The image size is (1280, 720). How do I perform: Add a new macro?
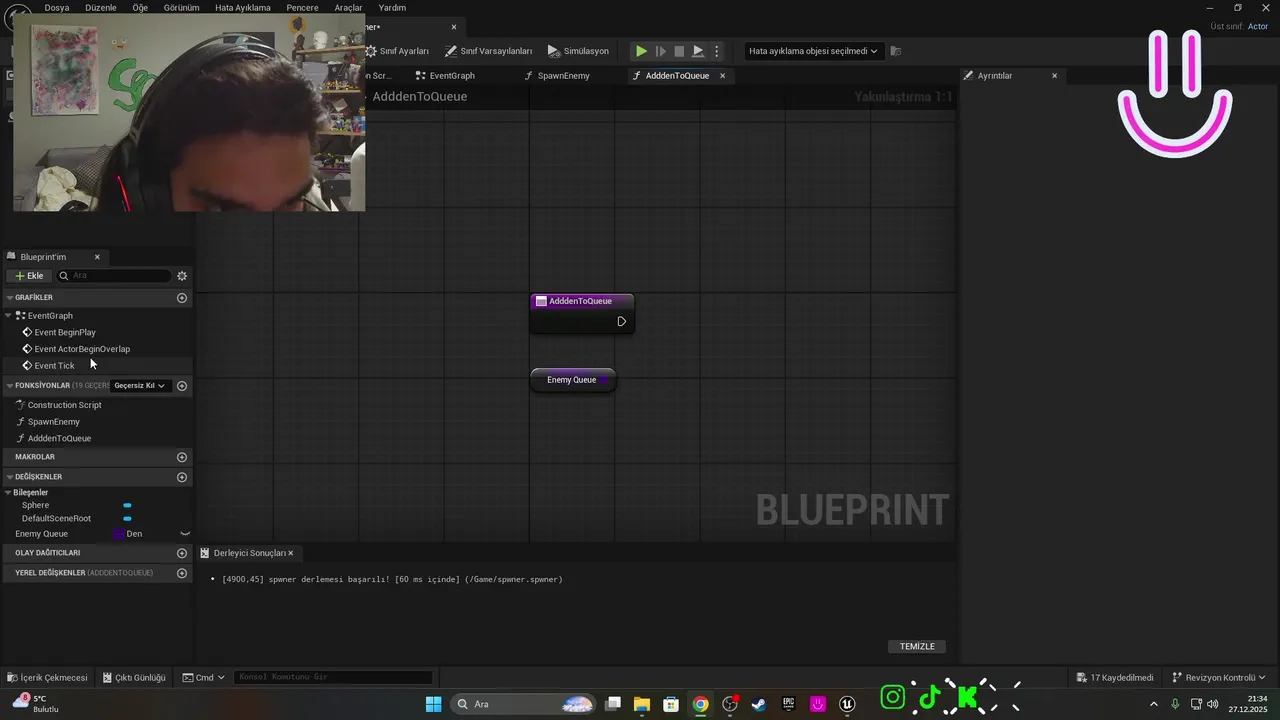tap(182, 457)
